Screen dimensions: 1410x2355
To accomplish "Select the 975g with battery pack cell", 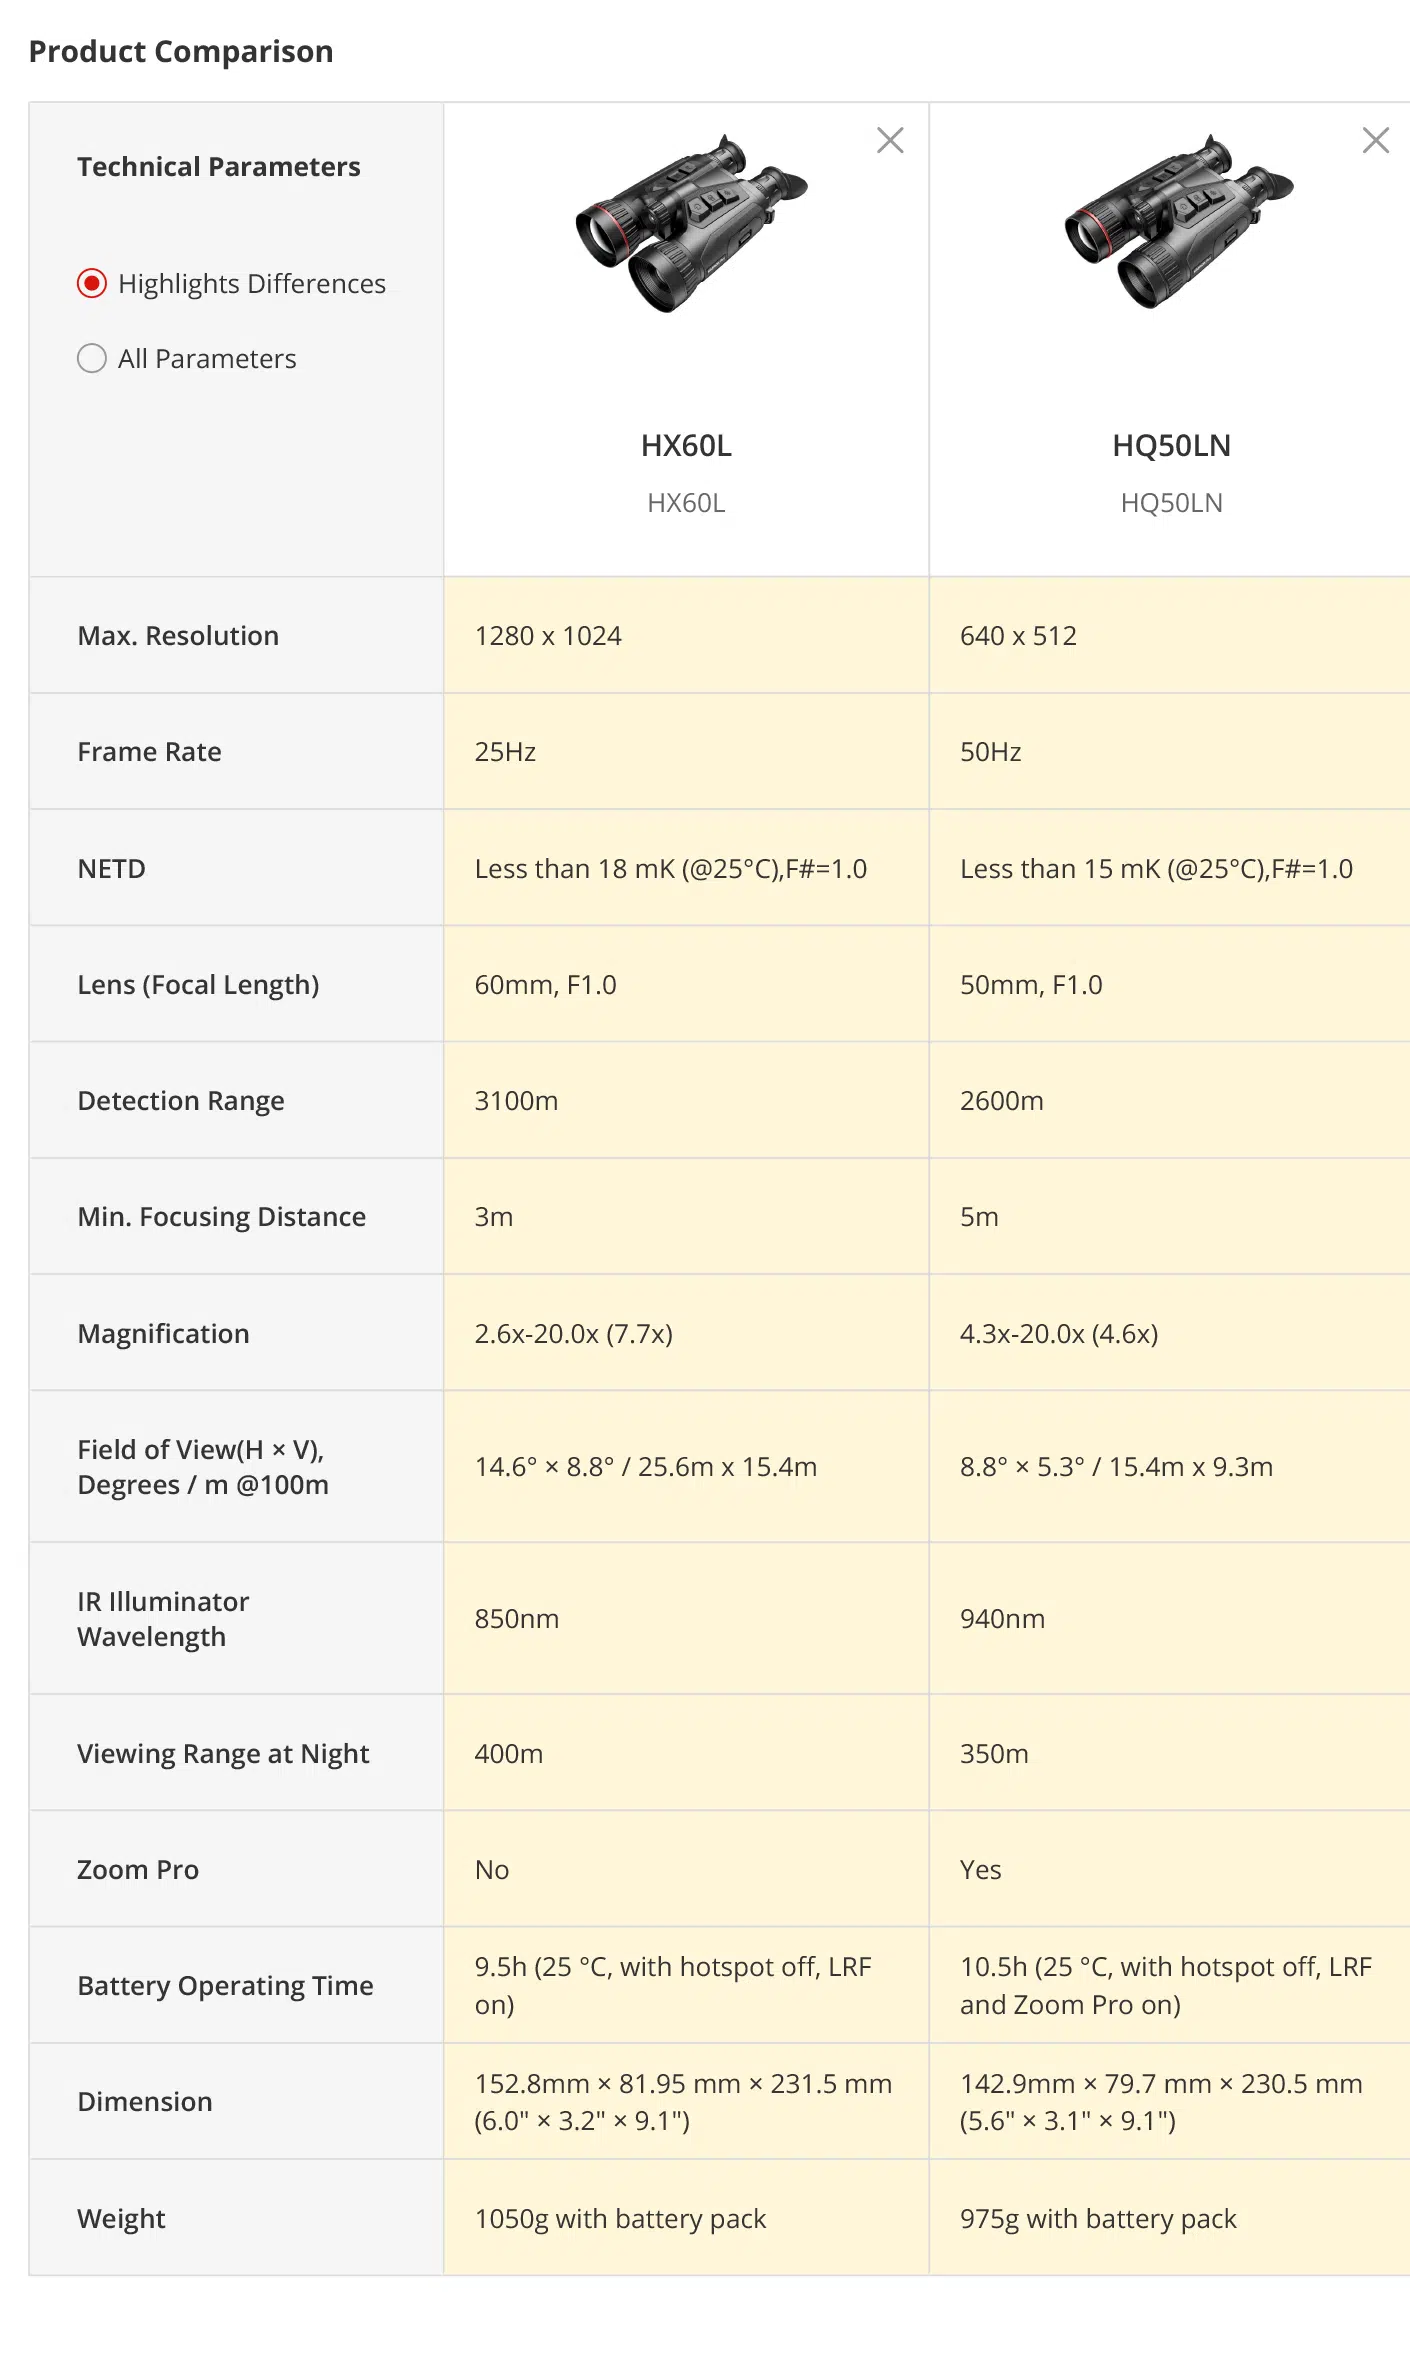I will (1170, 2217).
